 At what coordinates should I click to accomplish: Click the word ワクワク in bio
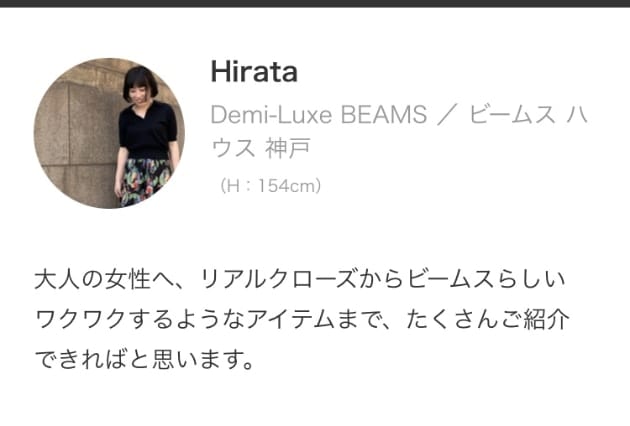[80, 319]
